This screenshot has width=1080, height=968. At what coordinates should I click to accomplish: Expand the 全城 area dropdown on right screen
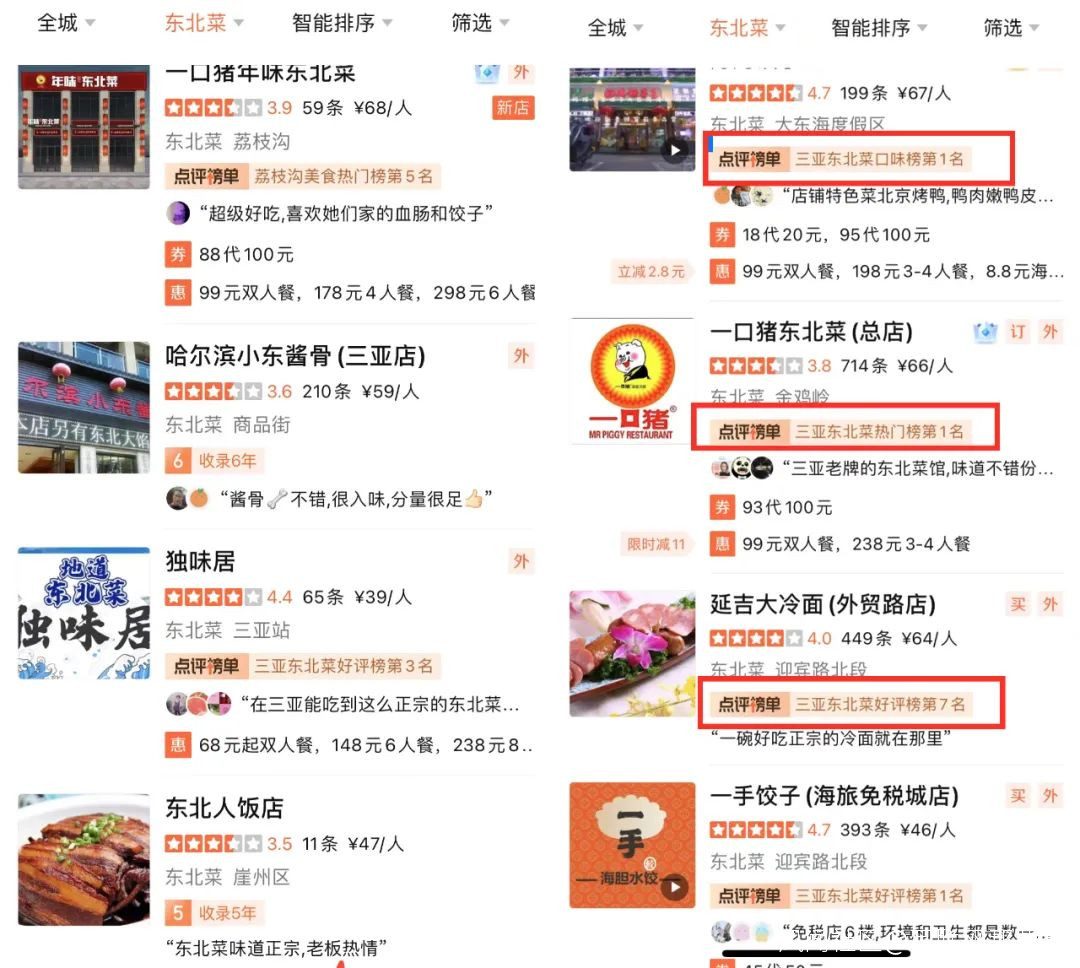click(x=614, y=28)
